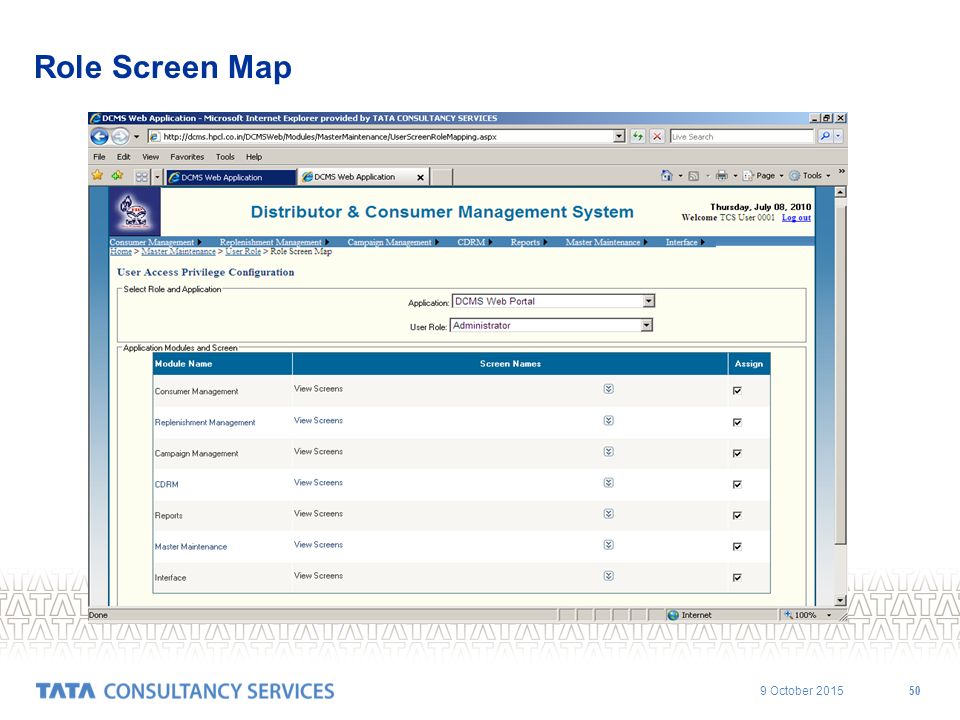Open the Campaign Management navigation menu

(x=393, y=242)
